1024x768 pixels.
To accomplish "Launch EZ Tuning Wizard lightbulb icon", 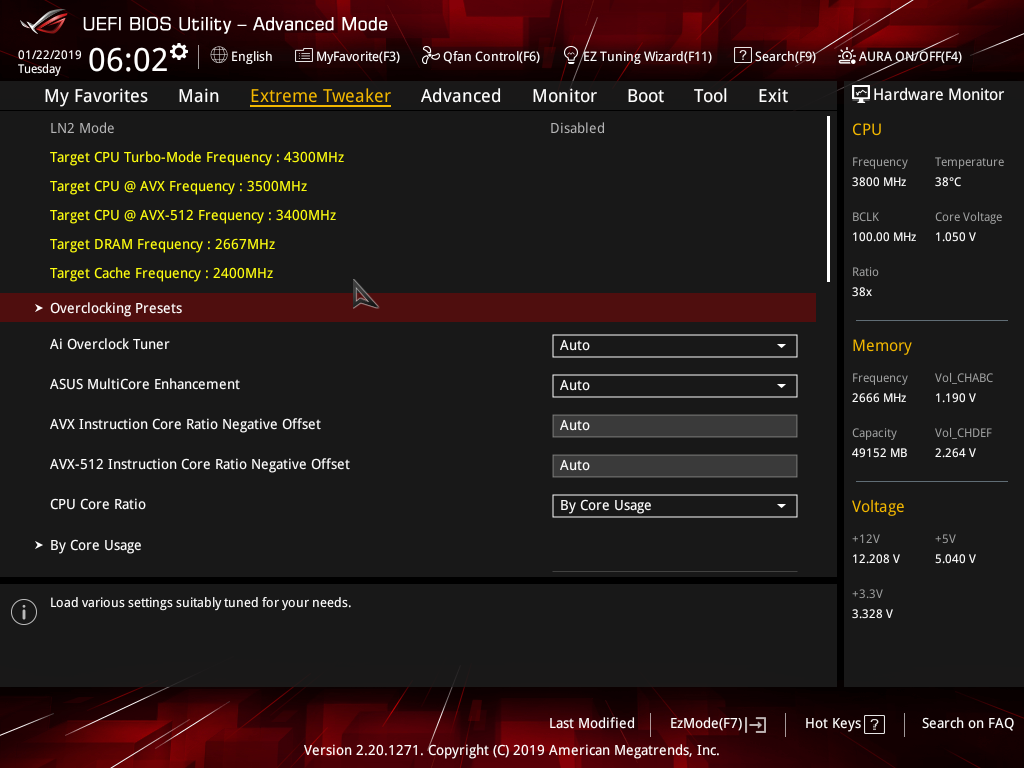I will 571,55.
